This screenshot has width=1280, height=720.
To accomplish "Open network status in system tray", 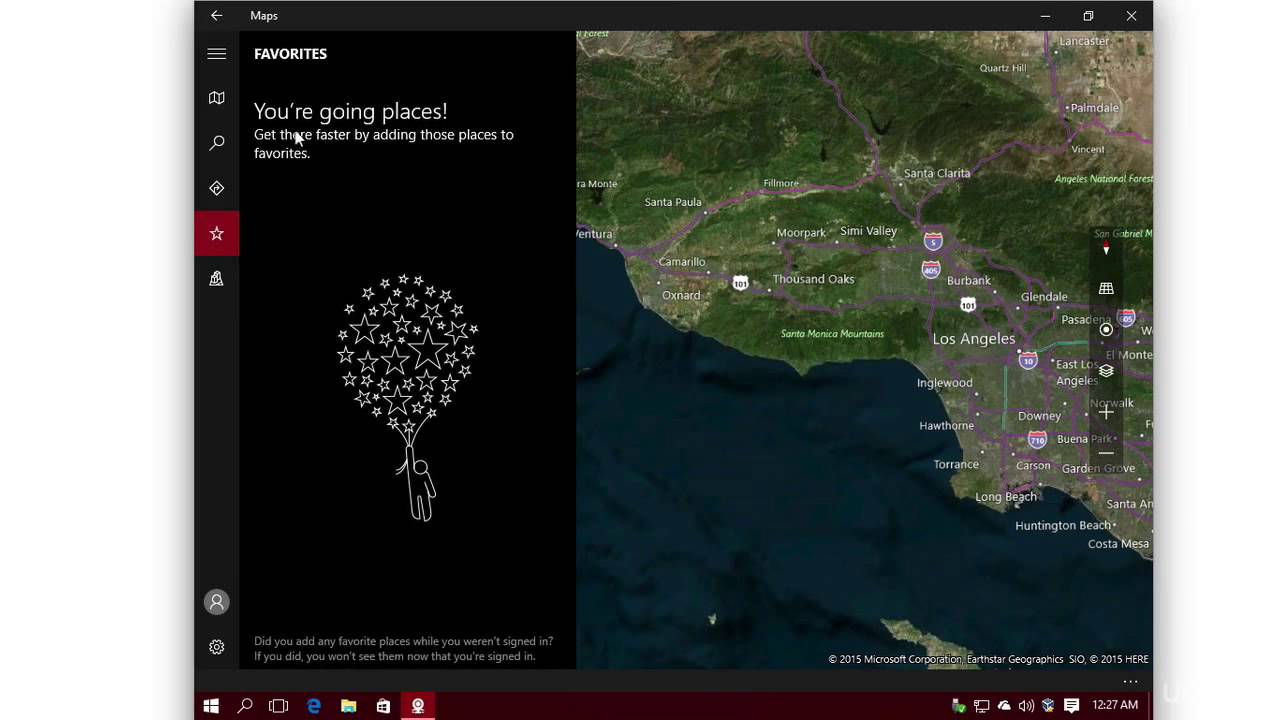I will click(x=981, y=706).
